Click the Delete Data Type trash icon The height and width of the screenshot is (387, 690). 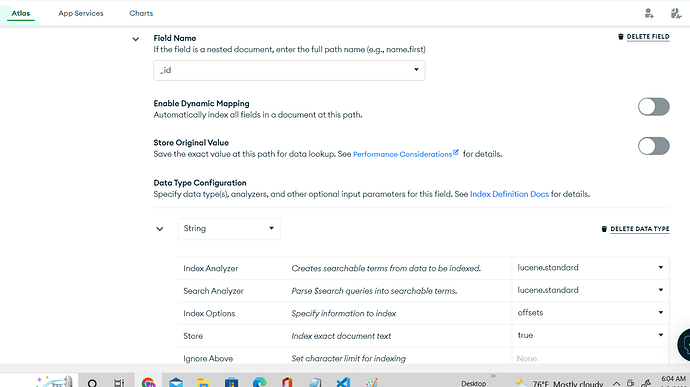click(x=604, y=229)
